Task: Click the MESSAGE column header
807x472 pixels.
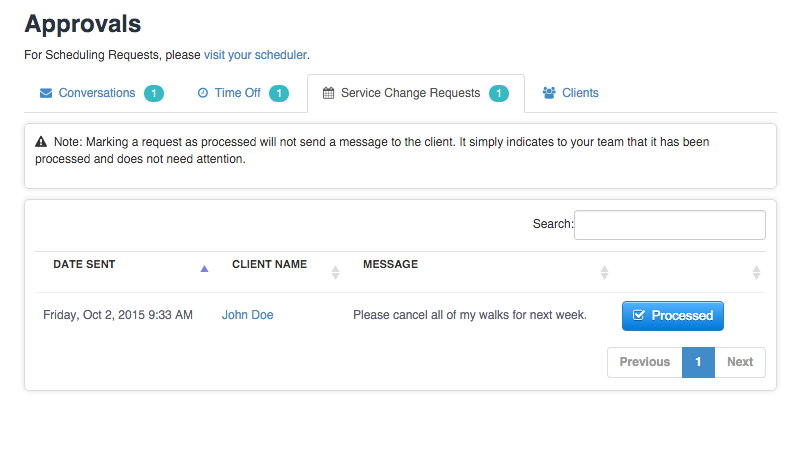Action: coord(391,264)
